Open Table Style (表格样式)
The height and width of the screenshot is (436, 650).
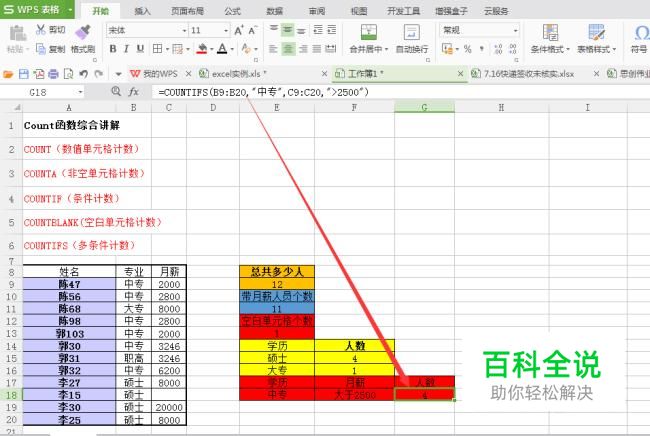[597, 39]
